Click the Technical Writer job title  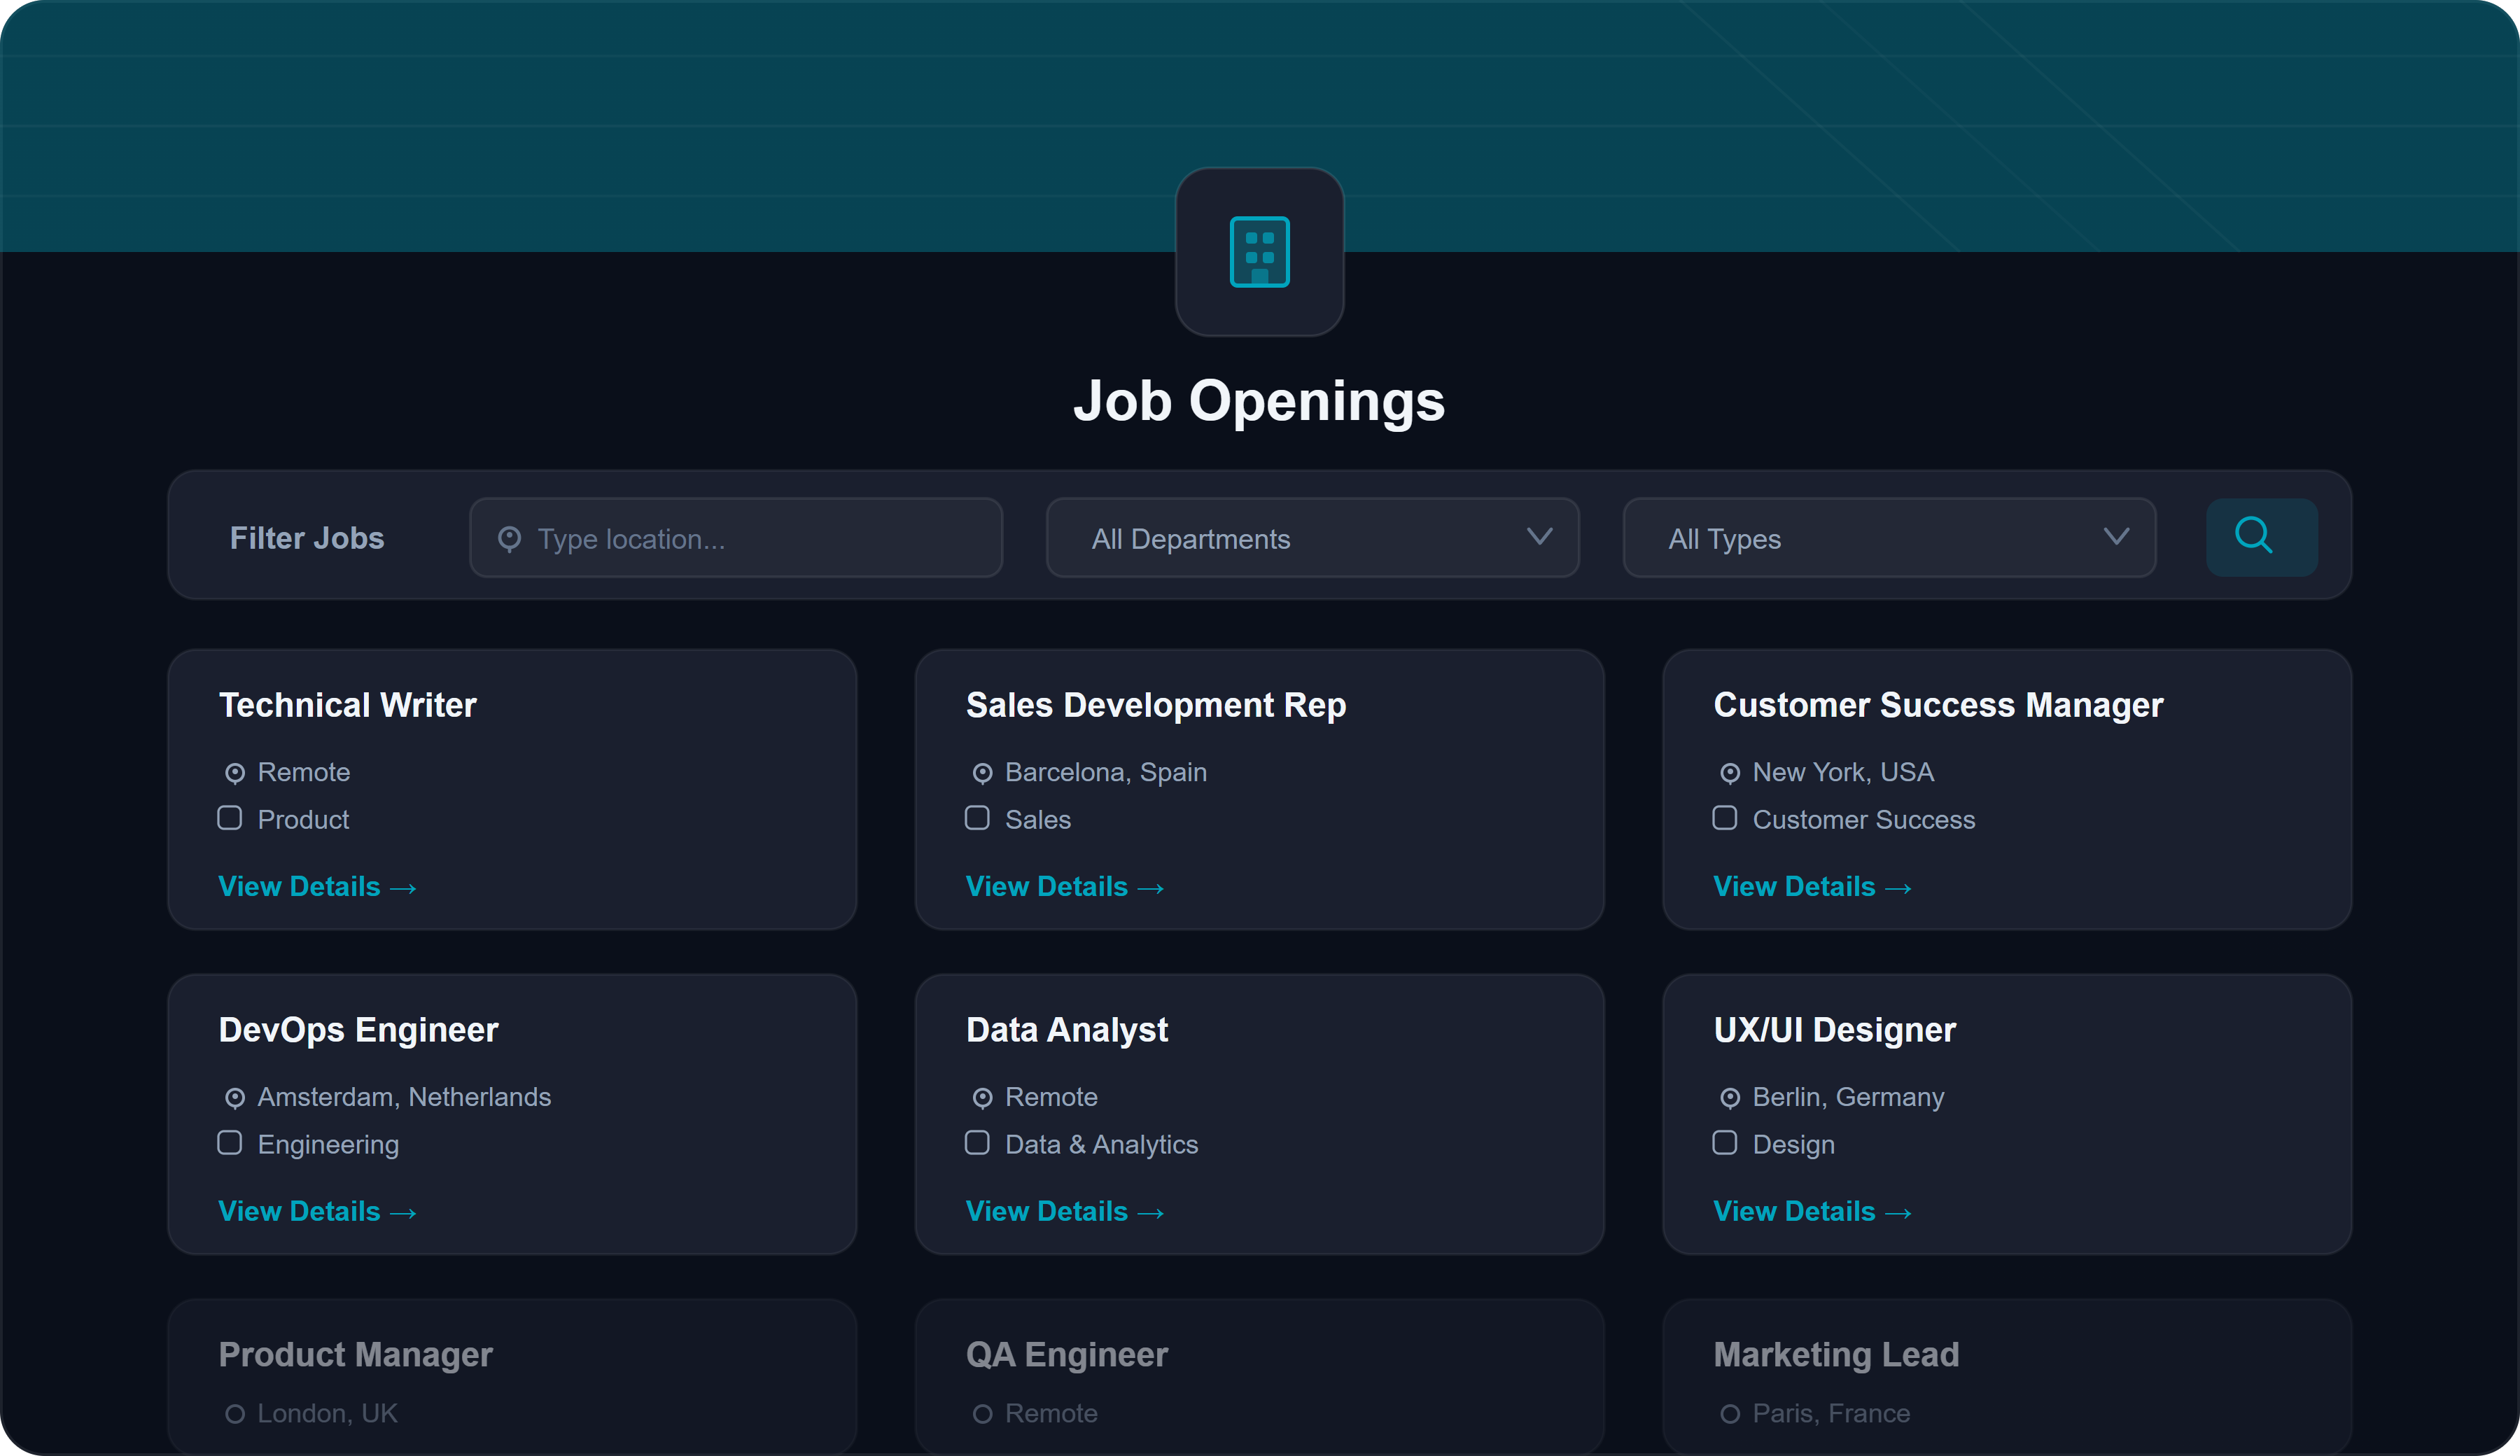click(347, 705)
